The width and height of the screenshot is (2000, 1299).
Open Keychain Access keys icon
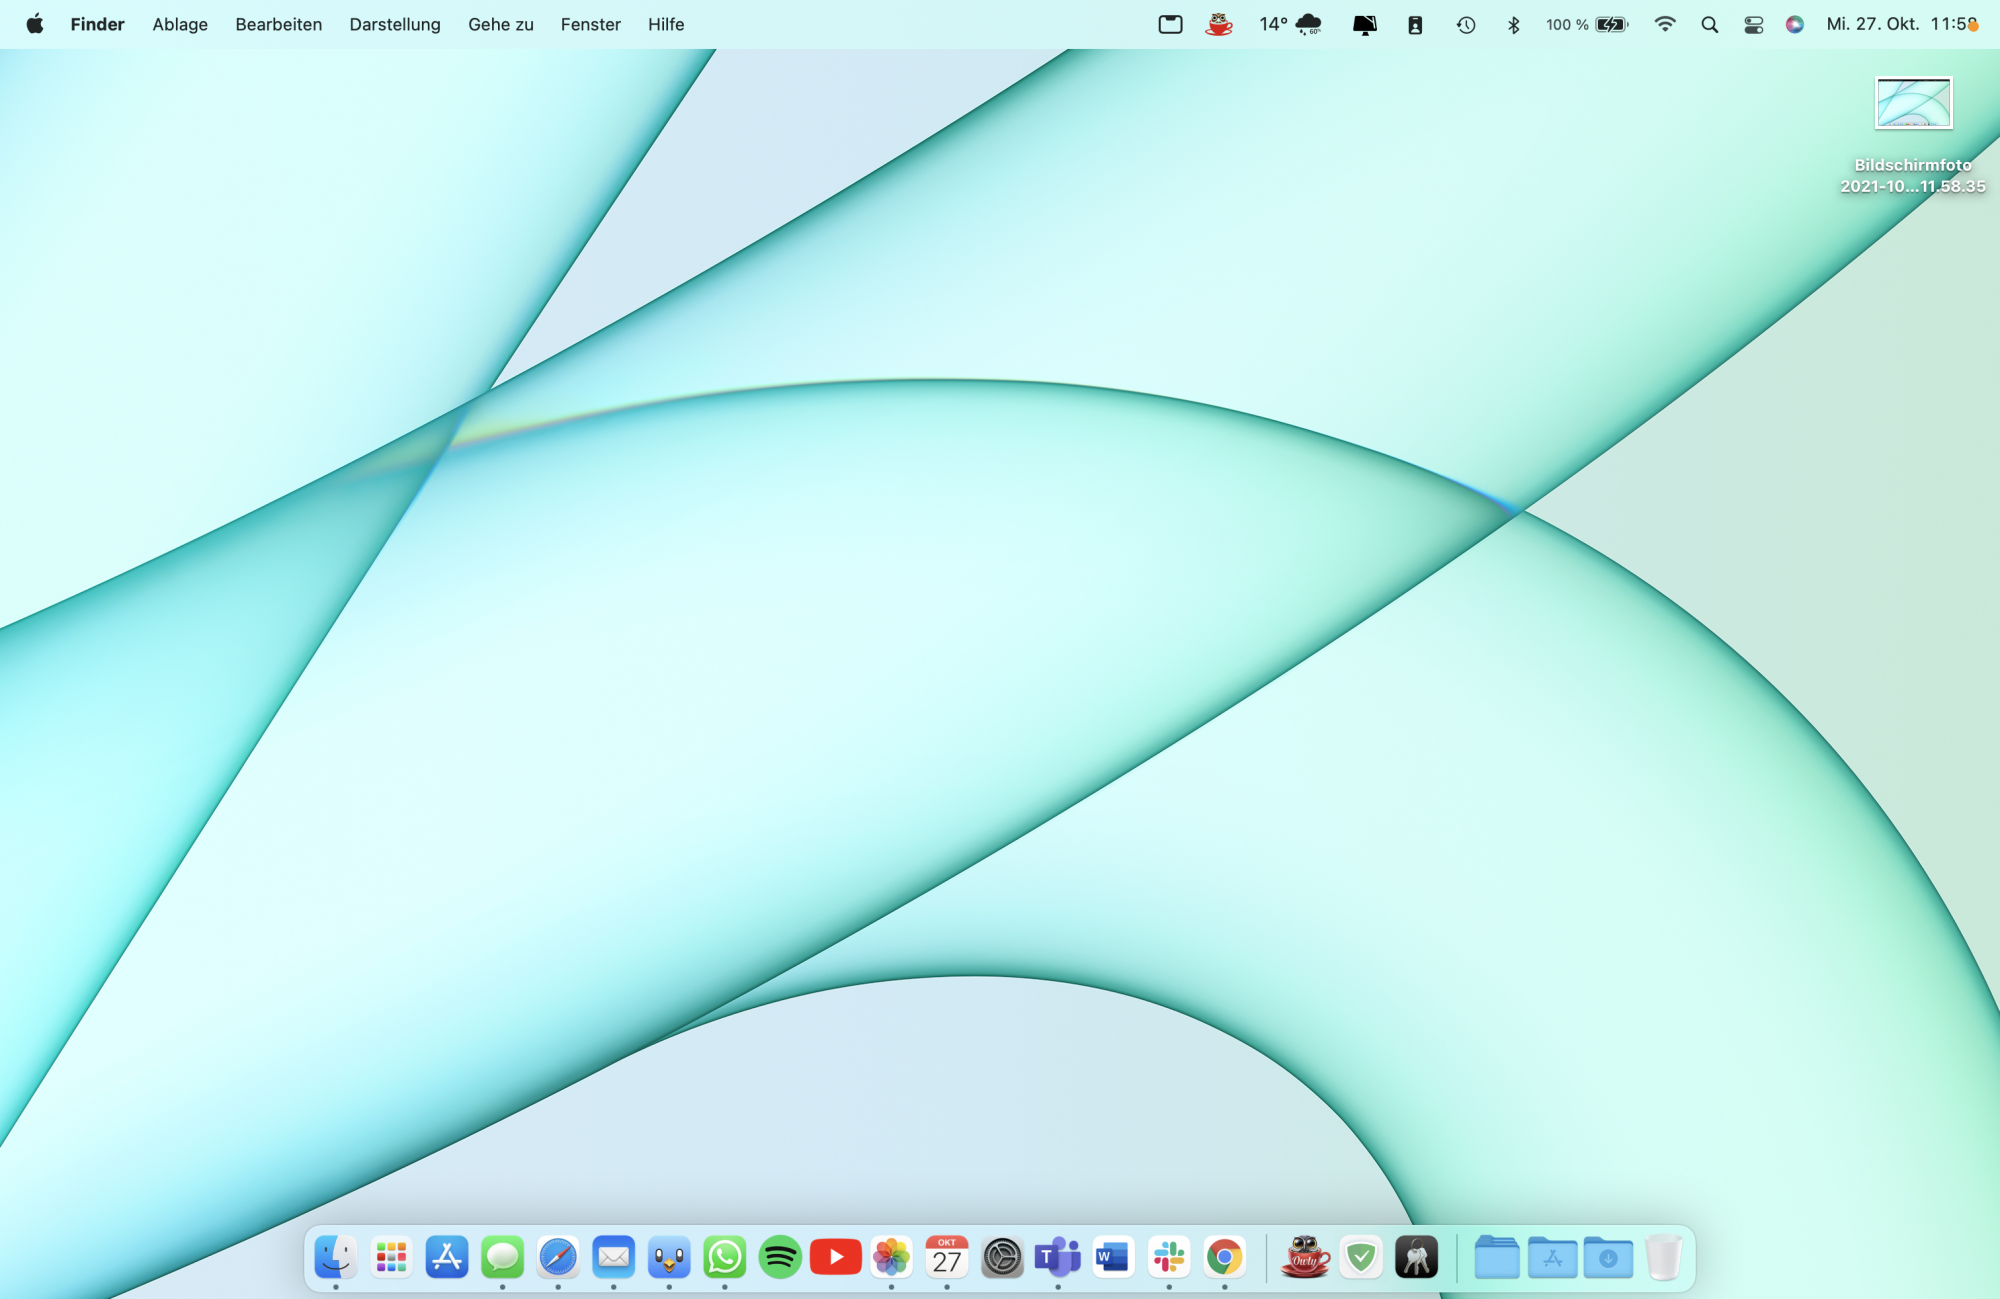[x=1416, y=1257]
